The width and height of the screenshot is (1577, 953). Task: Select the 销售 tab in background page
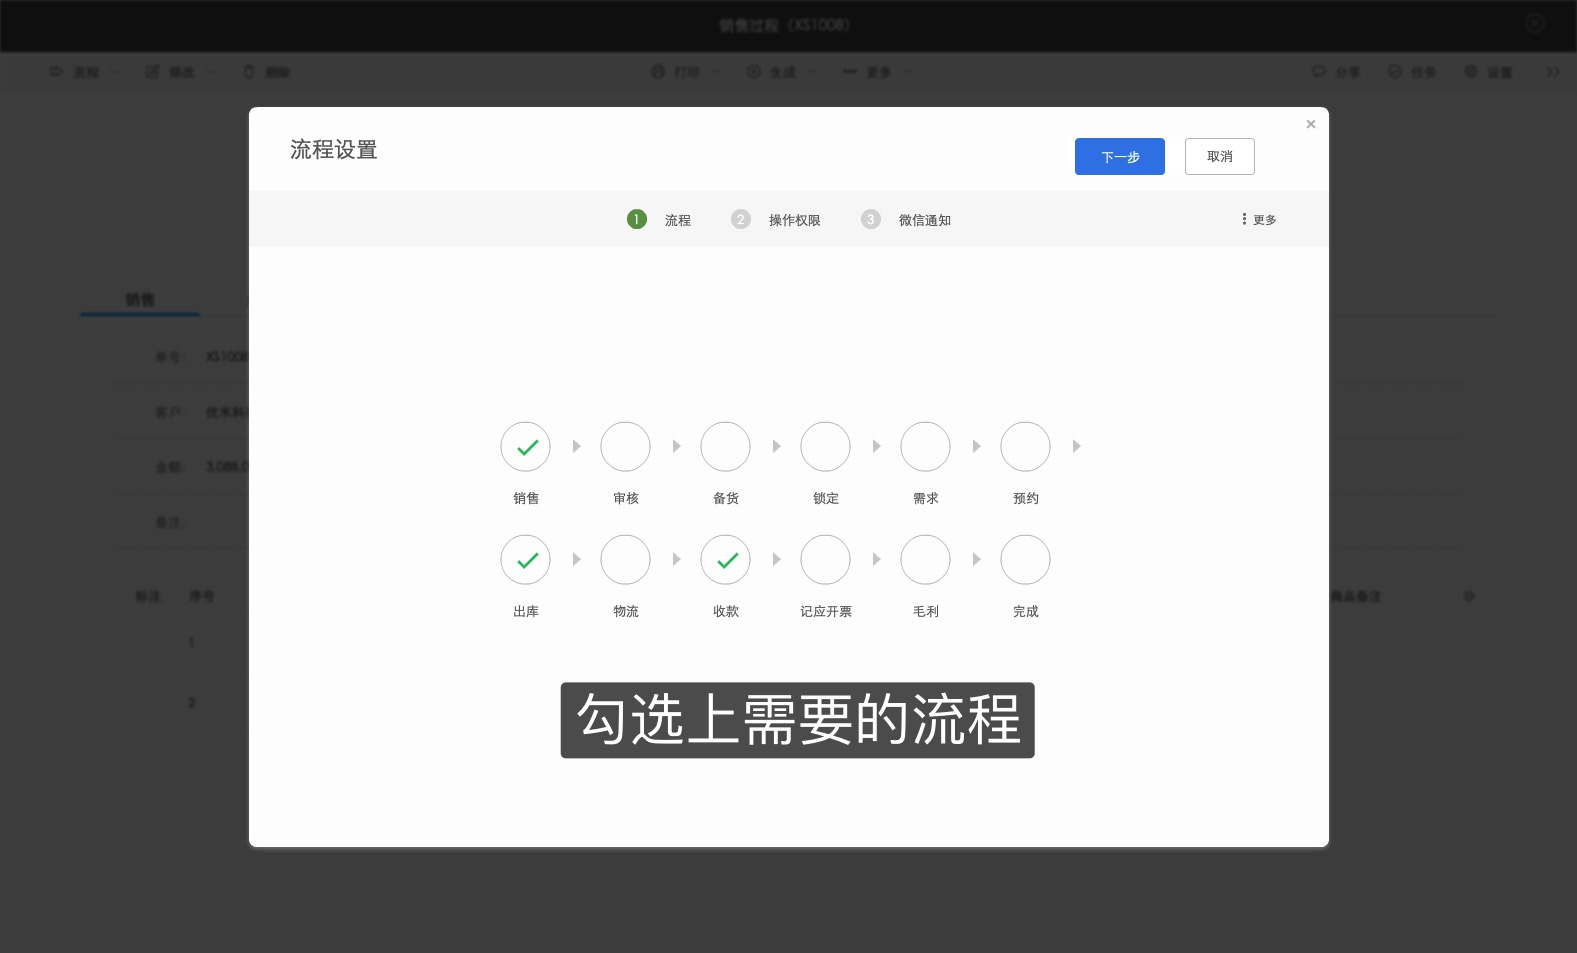[x=140, y=300]
